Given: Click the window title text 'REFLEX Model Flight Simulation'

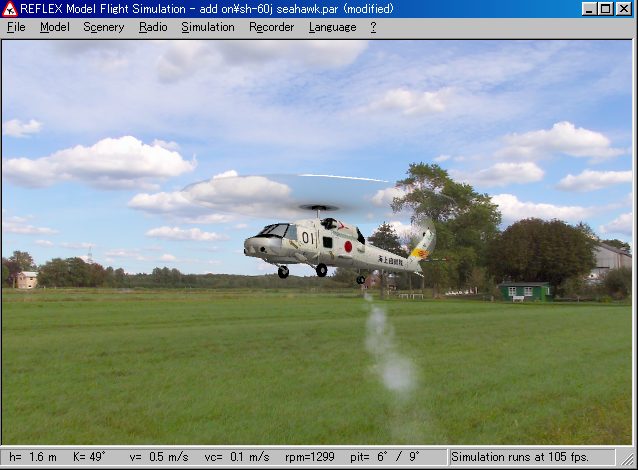Looking at the screenshot, I should click(103, 9).
